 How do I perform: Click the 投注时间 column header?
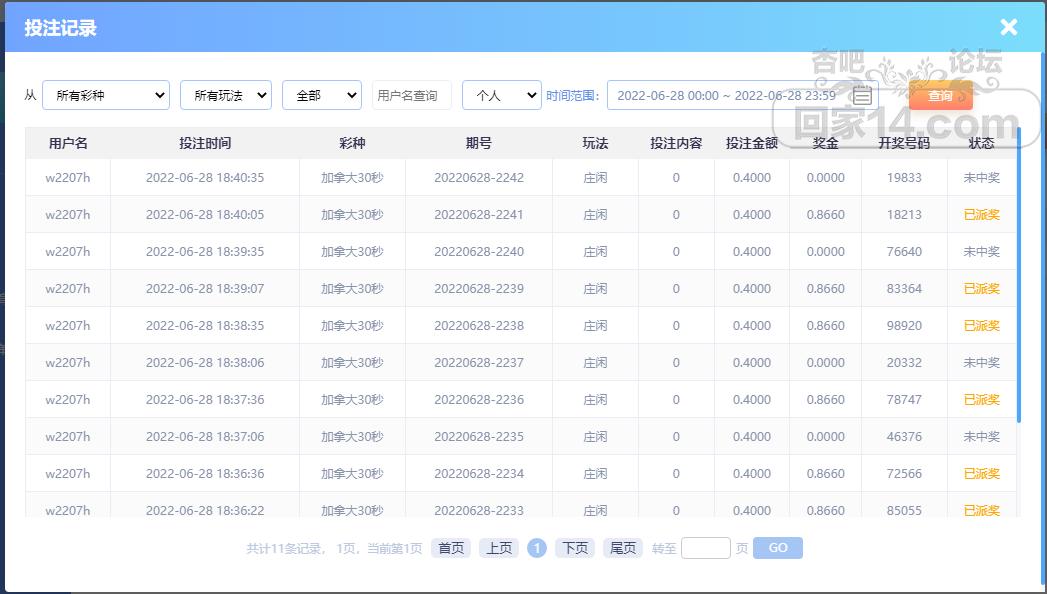pos(205,143)
